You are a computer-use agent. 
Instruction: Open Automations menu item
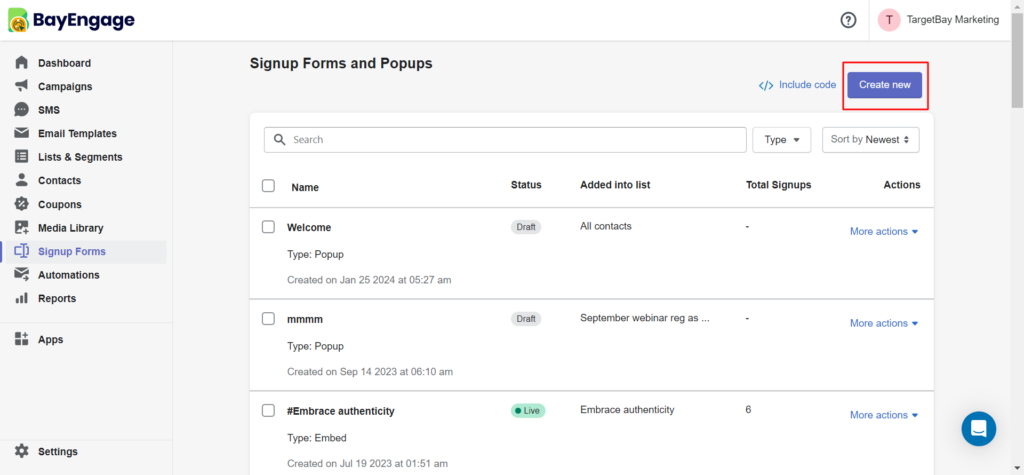pos(69,275)
